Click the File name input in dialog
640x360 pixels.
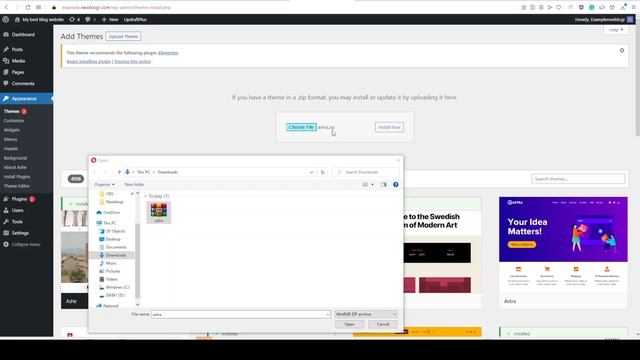(x=241, y=314)
